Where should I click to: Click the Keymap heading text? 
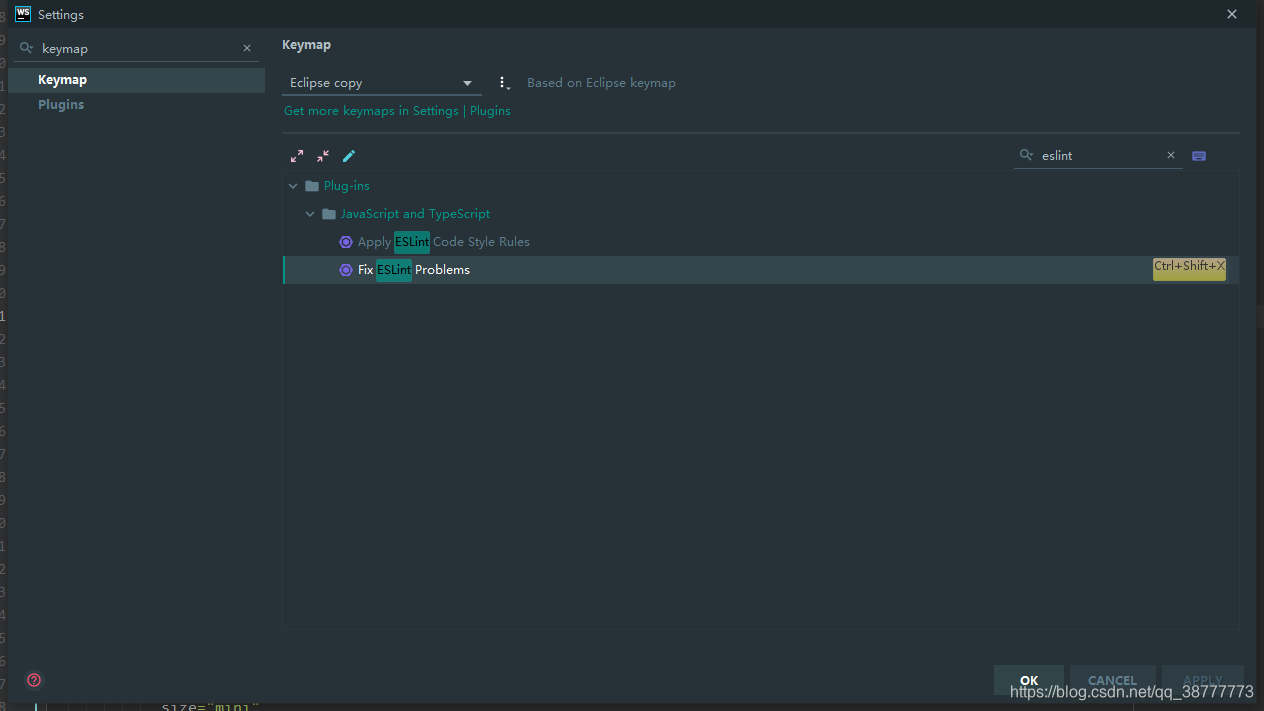point(306,45)
